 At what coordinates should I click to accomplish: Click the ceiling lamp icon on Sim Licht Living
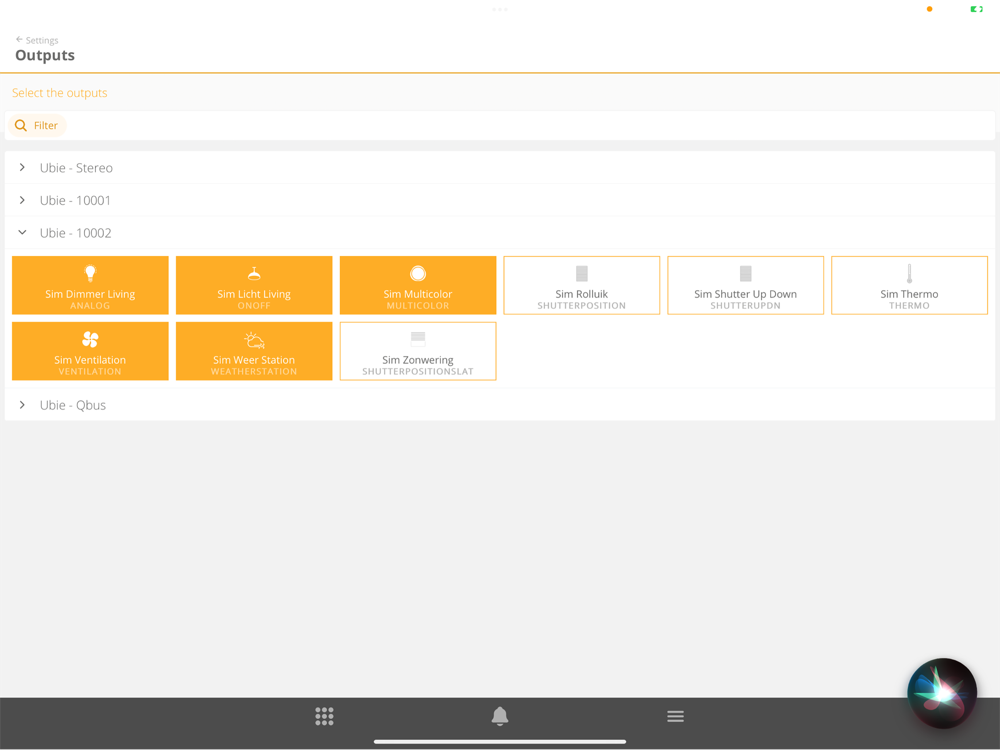[x=254, y=274]
